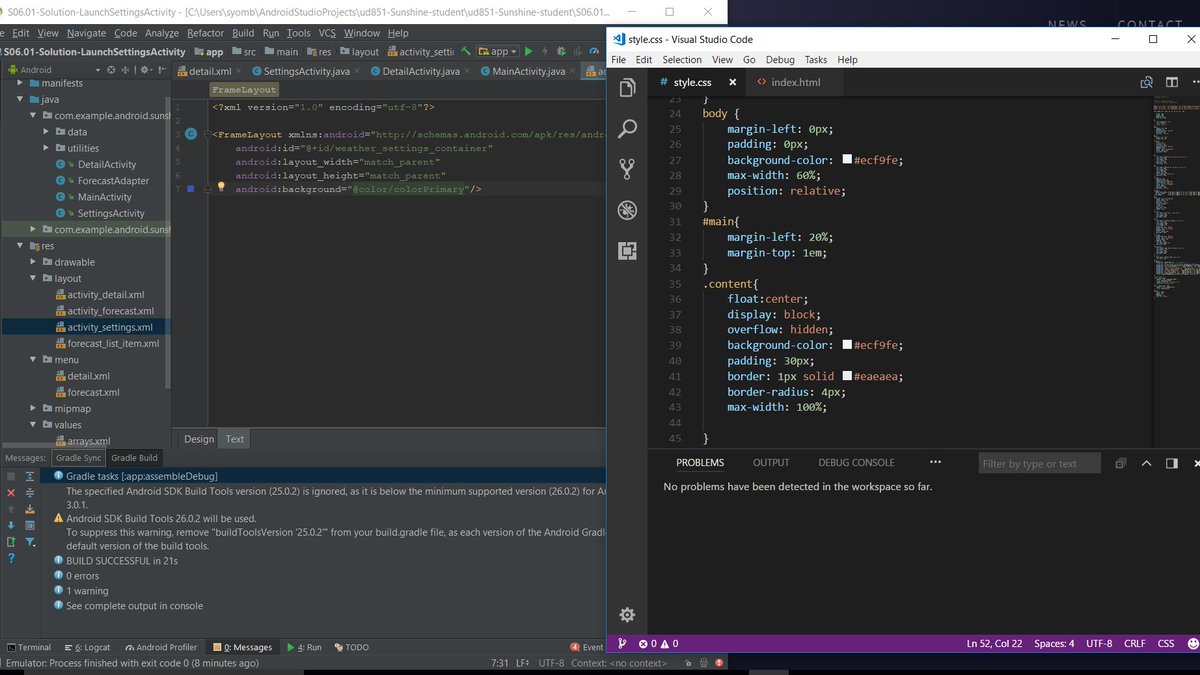This screenshot has width=1200, height=675.
Task: Click the more actions ellipsis beside DEBUG CONSOLE
Action: click(x=935, y=462)
